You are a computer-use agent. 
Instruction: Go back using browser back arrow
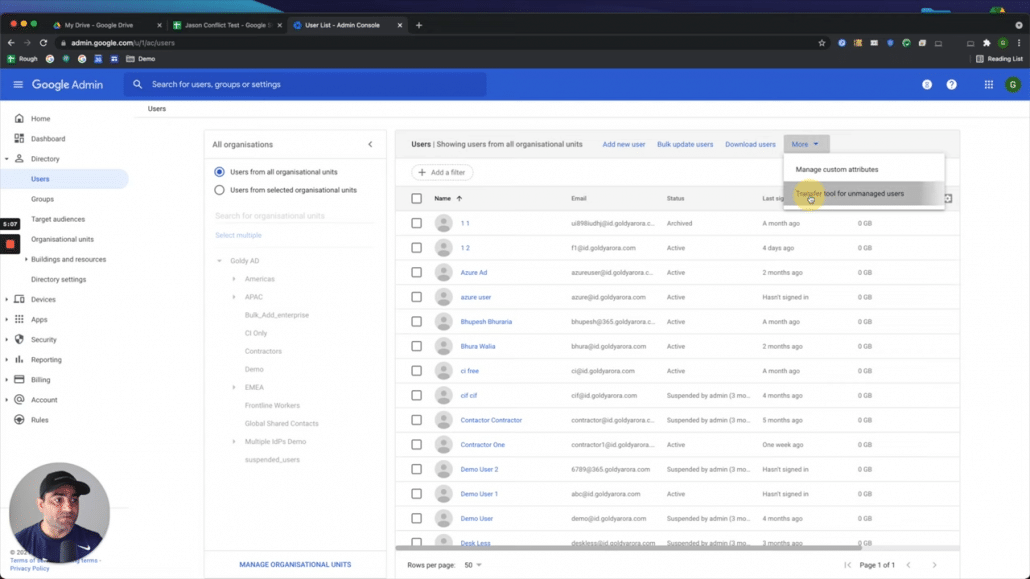(11, 43)
